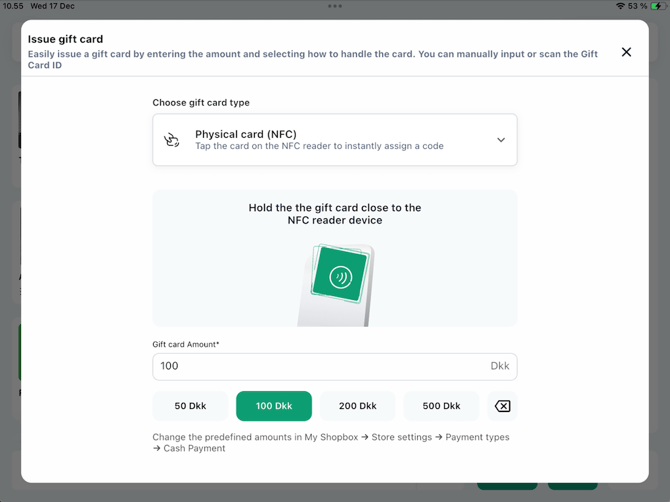Tap the battery status icon
The image size is (670, 502).
click(657, 6)
